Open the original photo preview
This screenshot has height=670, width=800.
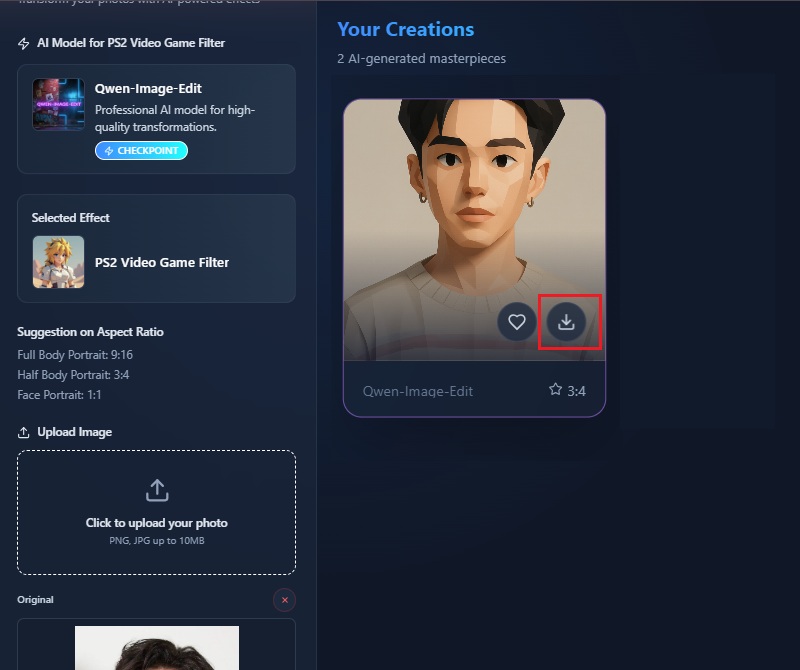click(157, 648)
